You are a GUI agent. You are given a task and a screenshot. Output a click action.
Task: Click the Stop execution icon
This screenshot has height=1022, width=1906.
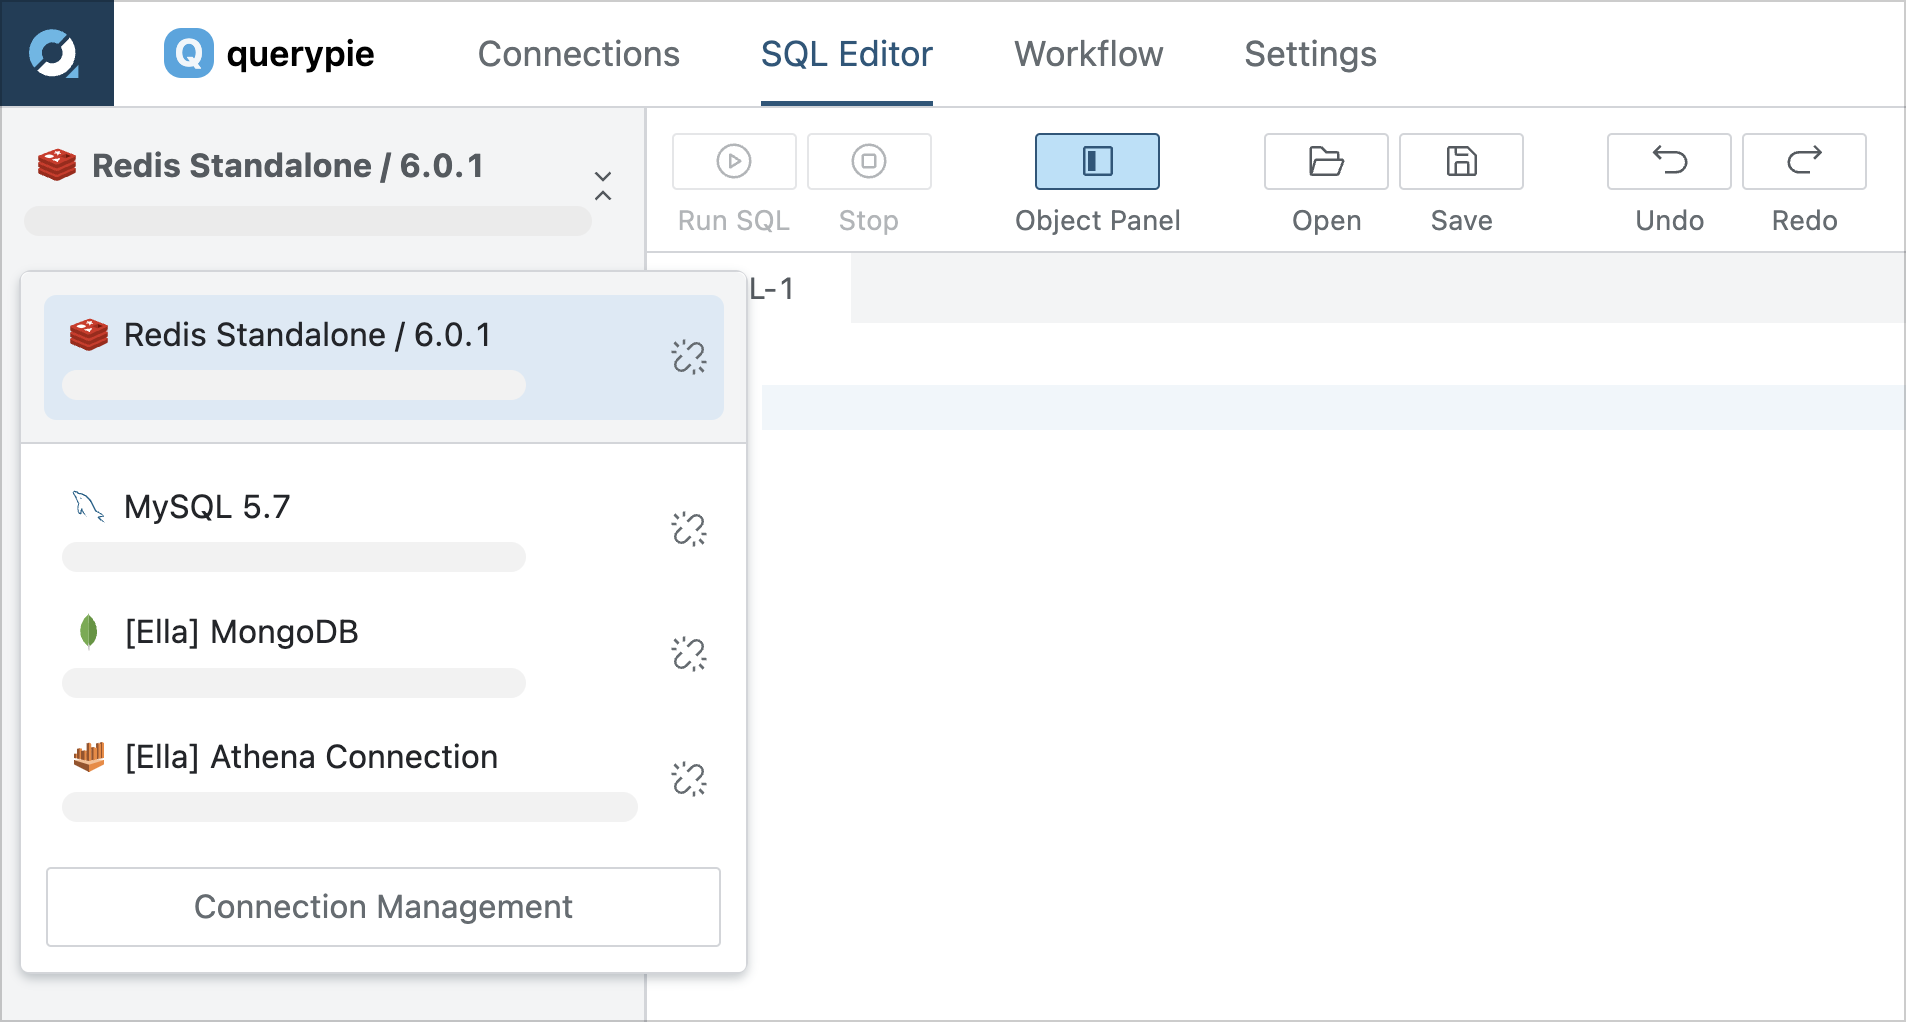tap(869, 161)
